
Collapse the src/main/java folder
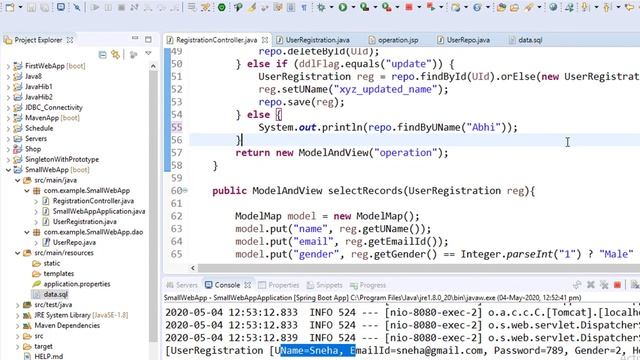coord(18,180)
